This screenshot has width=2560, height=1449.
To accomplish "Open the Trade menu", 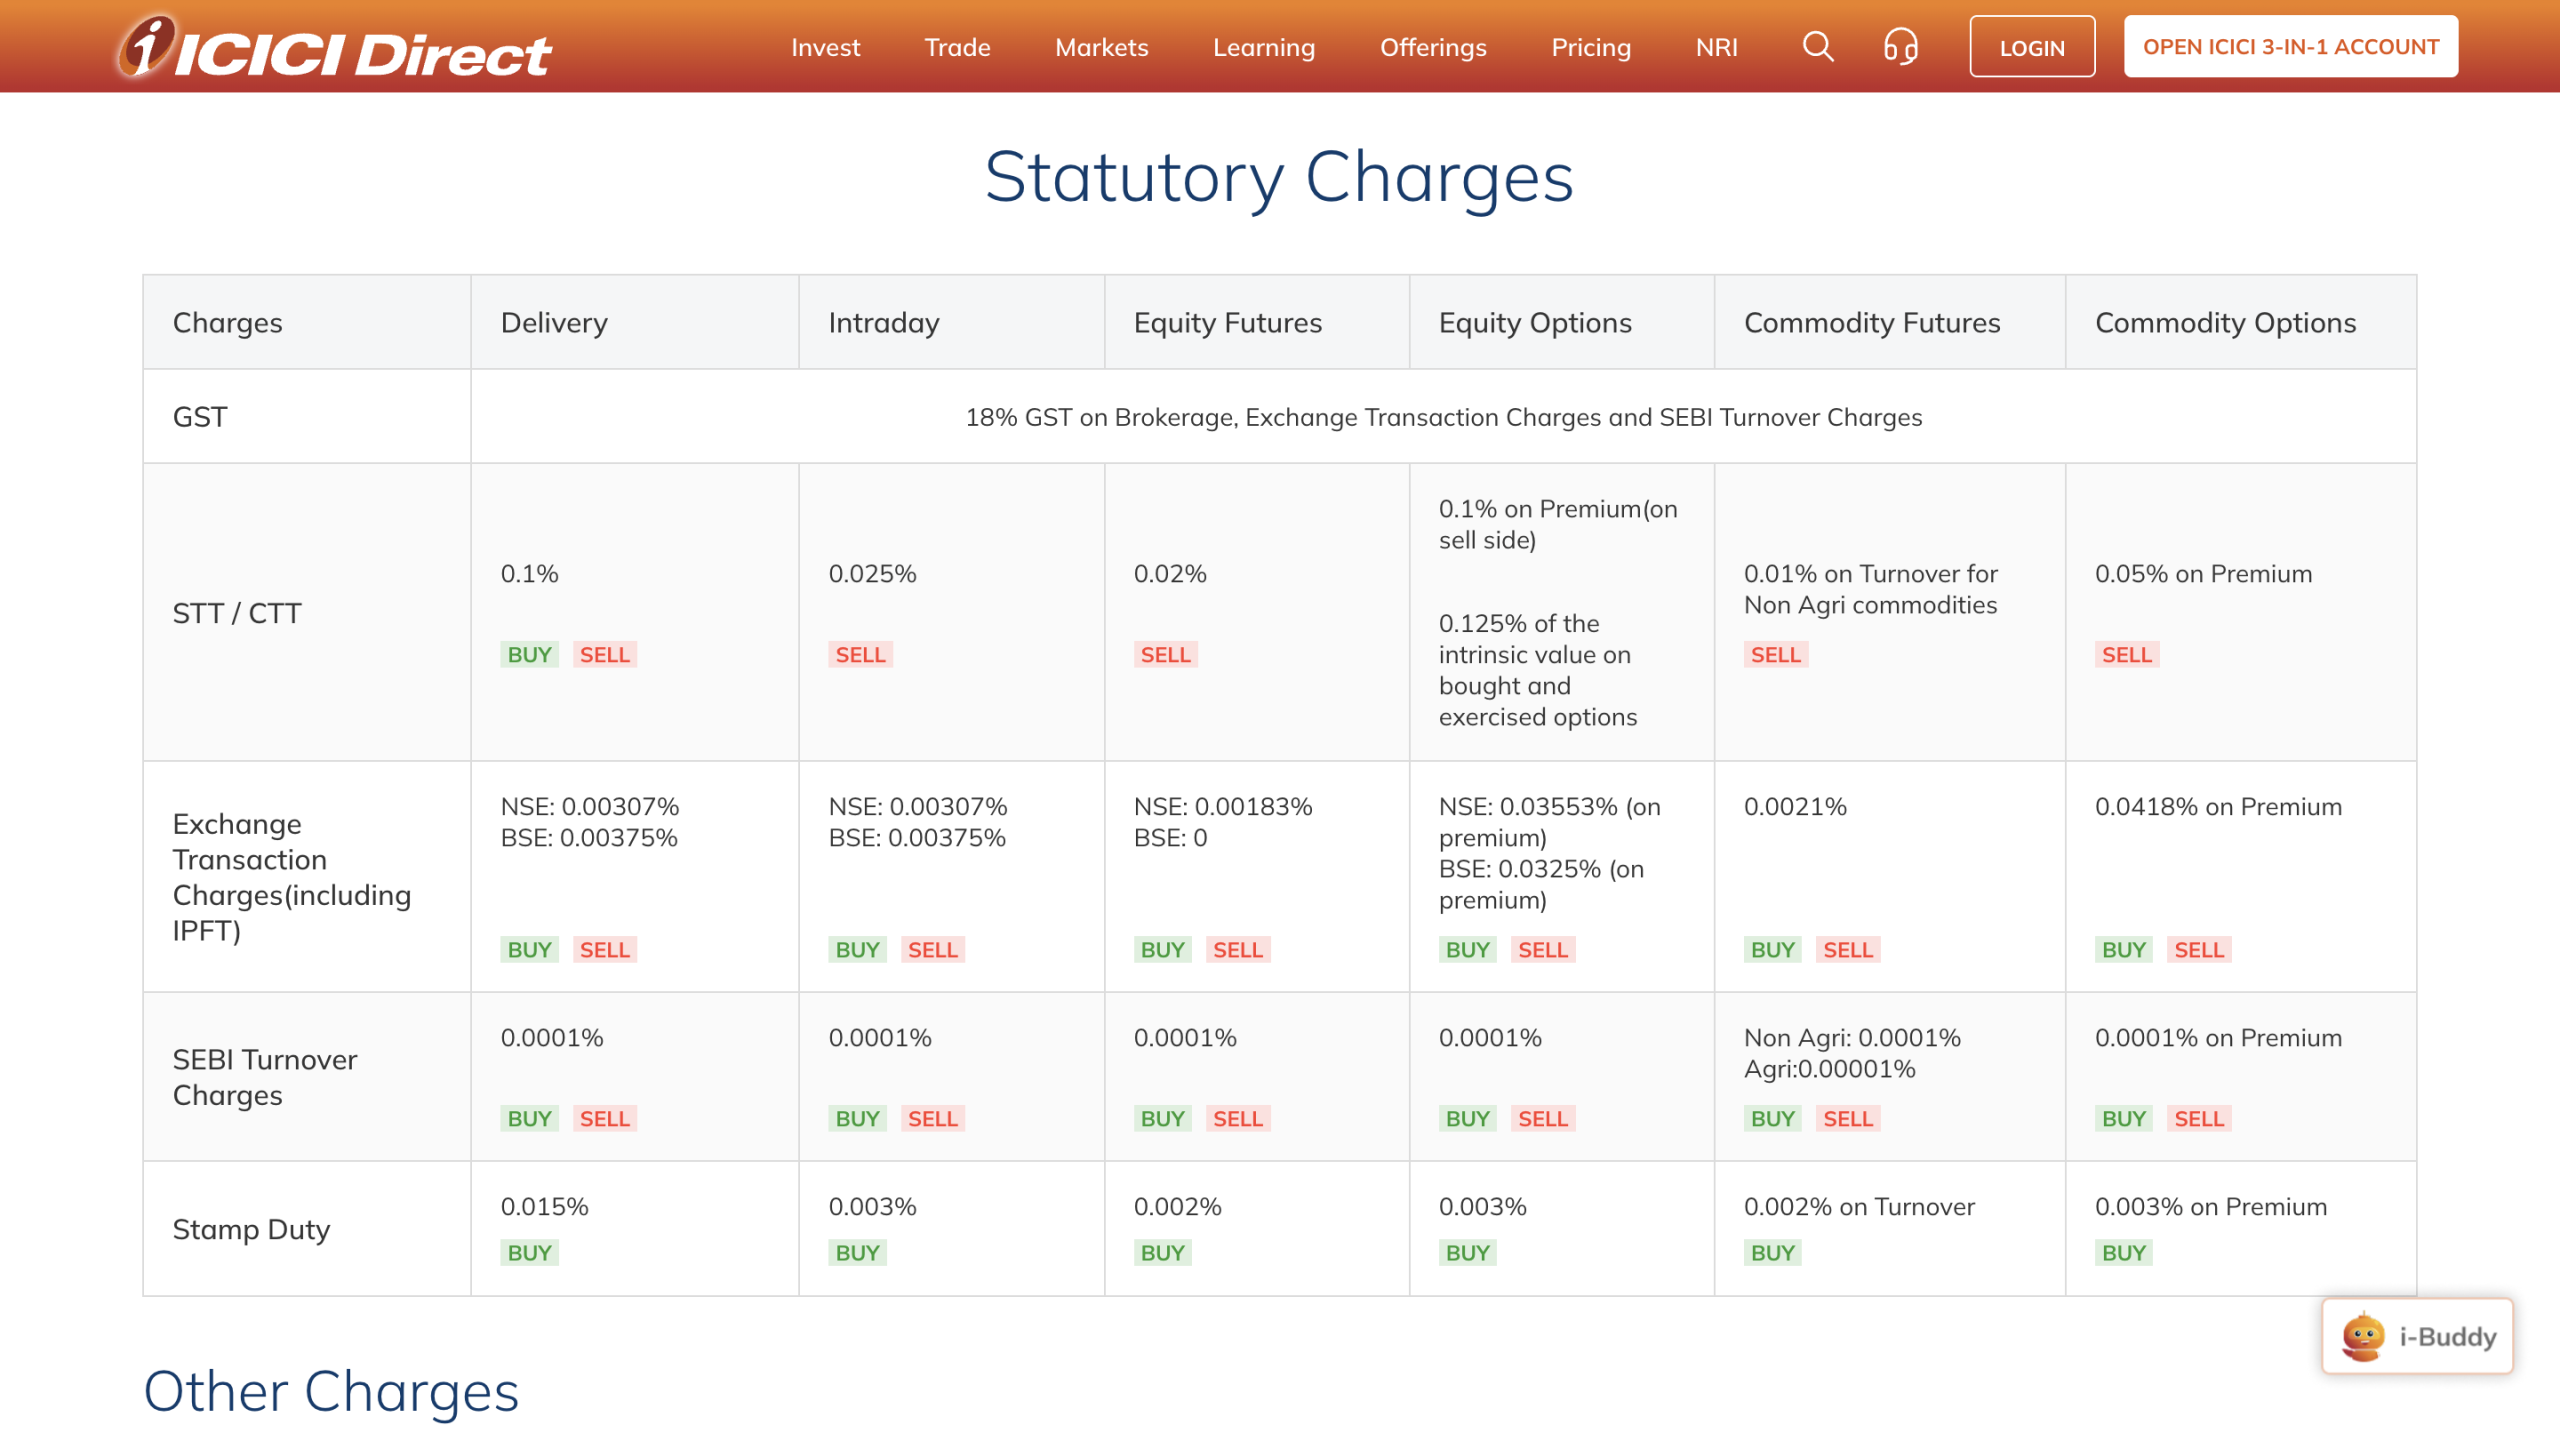I will pyautogui.click(x=957, y=47).
